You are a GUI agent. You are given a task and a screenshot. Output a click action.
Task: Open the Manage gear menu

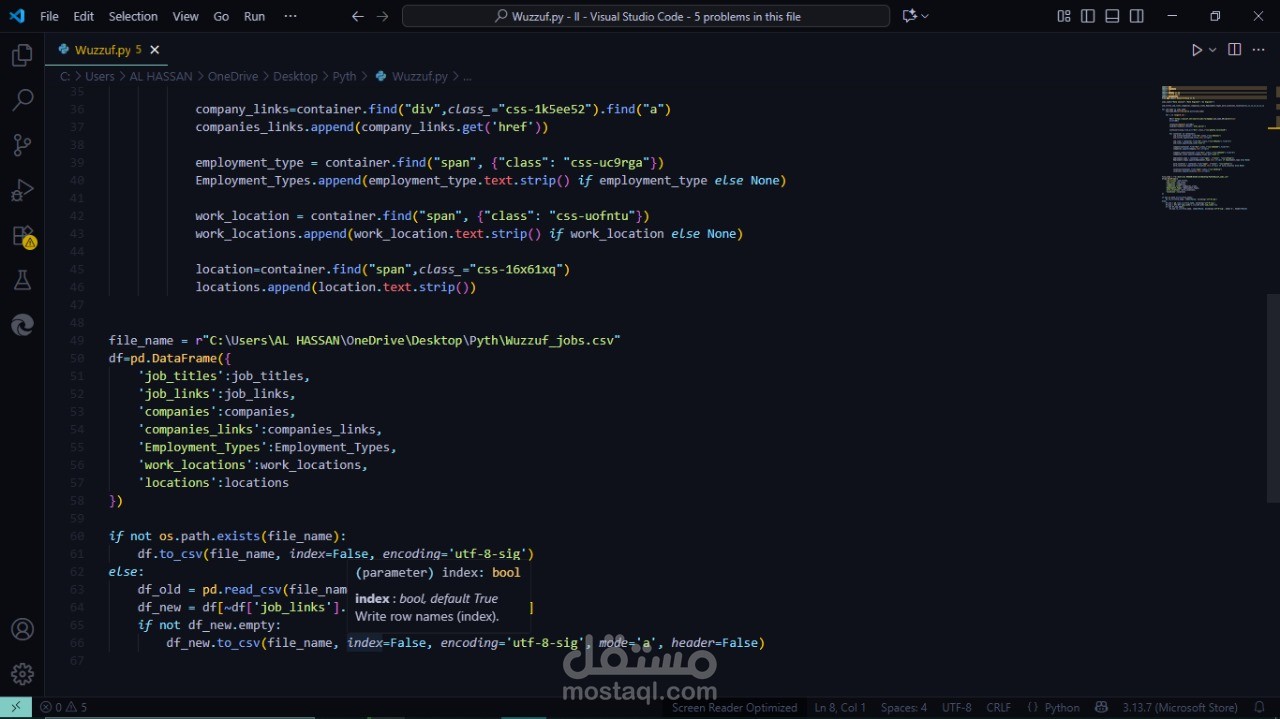tap(22, 674)
